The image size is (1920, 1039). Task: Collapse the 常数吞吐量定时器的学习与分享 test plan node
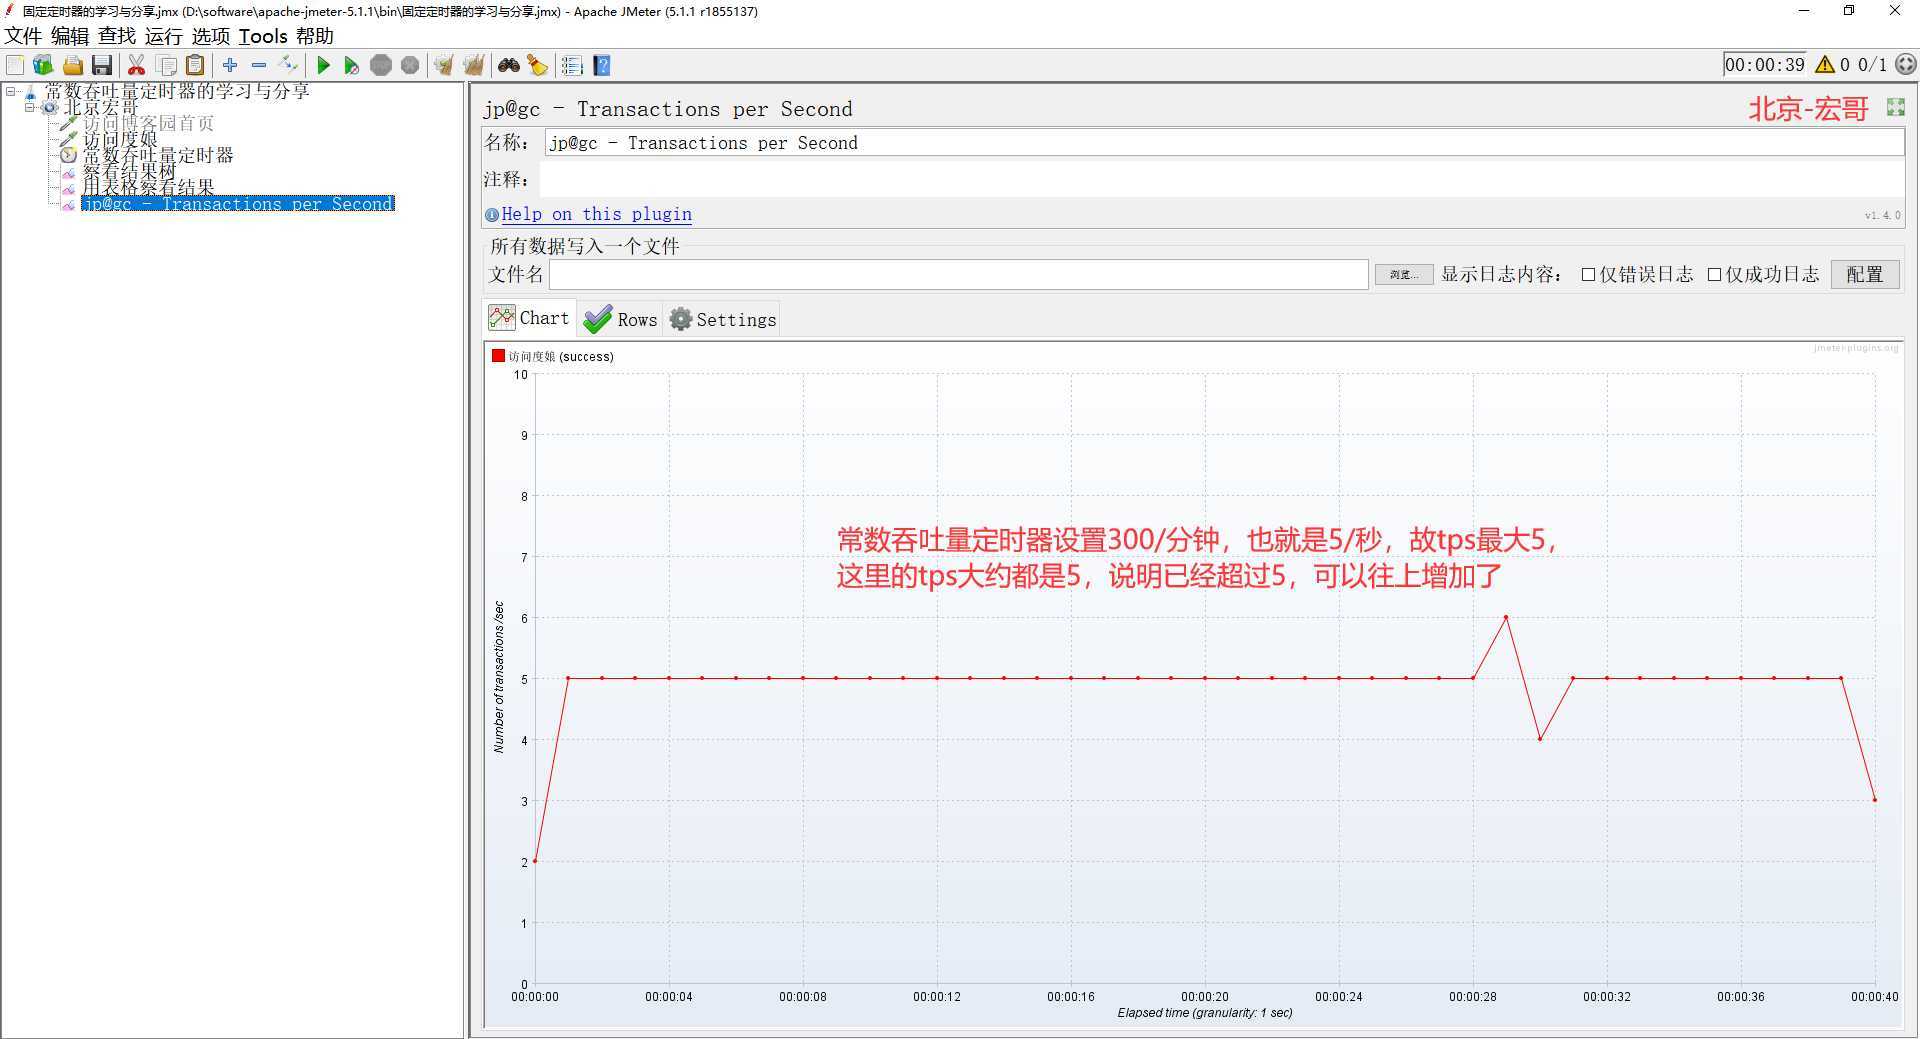(x=11, y=91)
